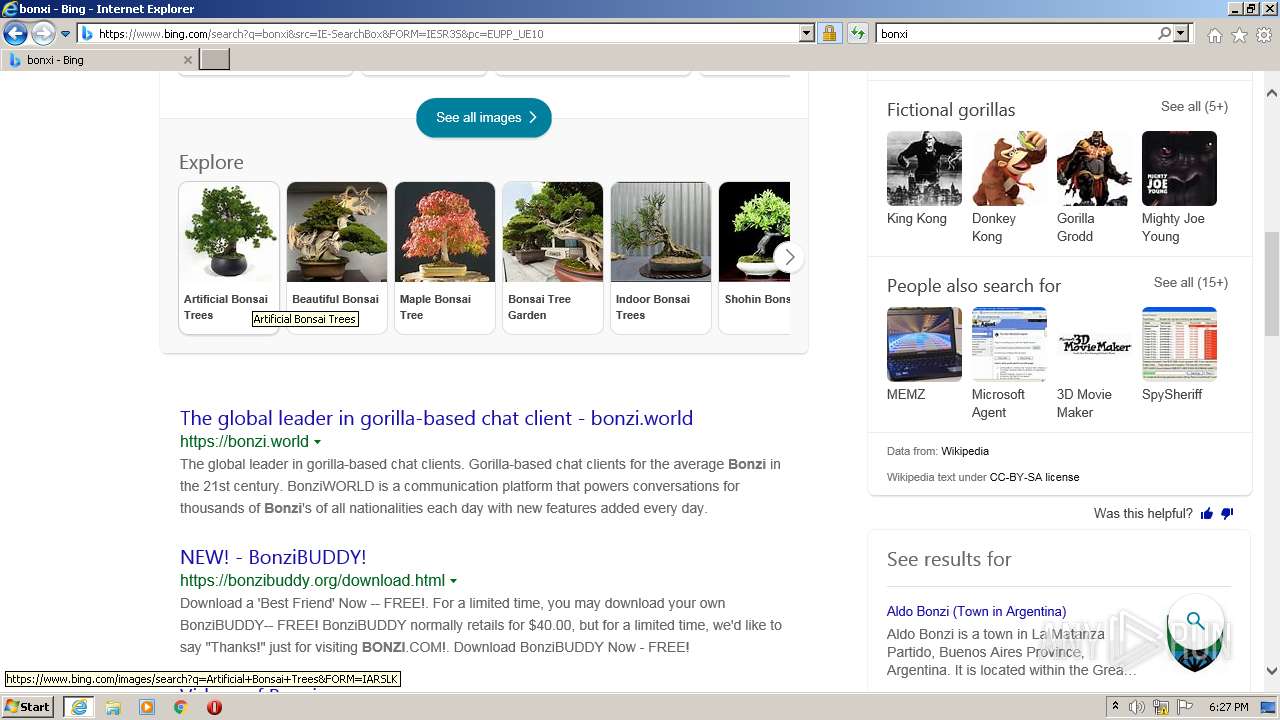Open the Windows Start button
This screenshot has width=1280, height=720.
28,707
